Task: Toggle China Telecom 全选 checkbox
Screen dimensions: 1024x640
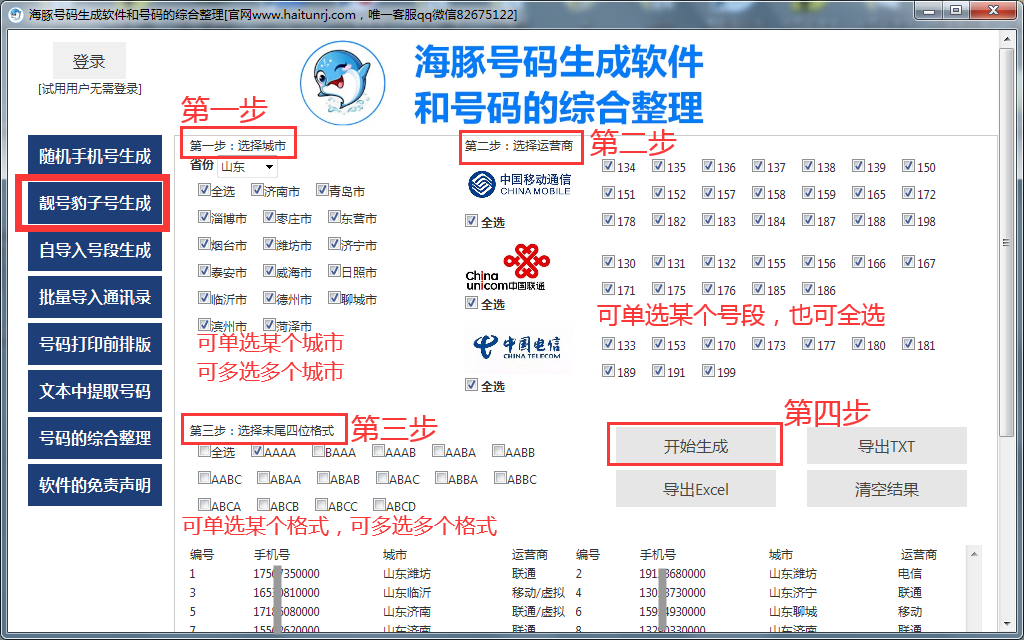Action: [471, 386]
